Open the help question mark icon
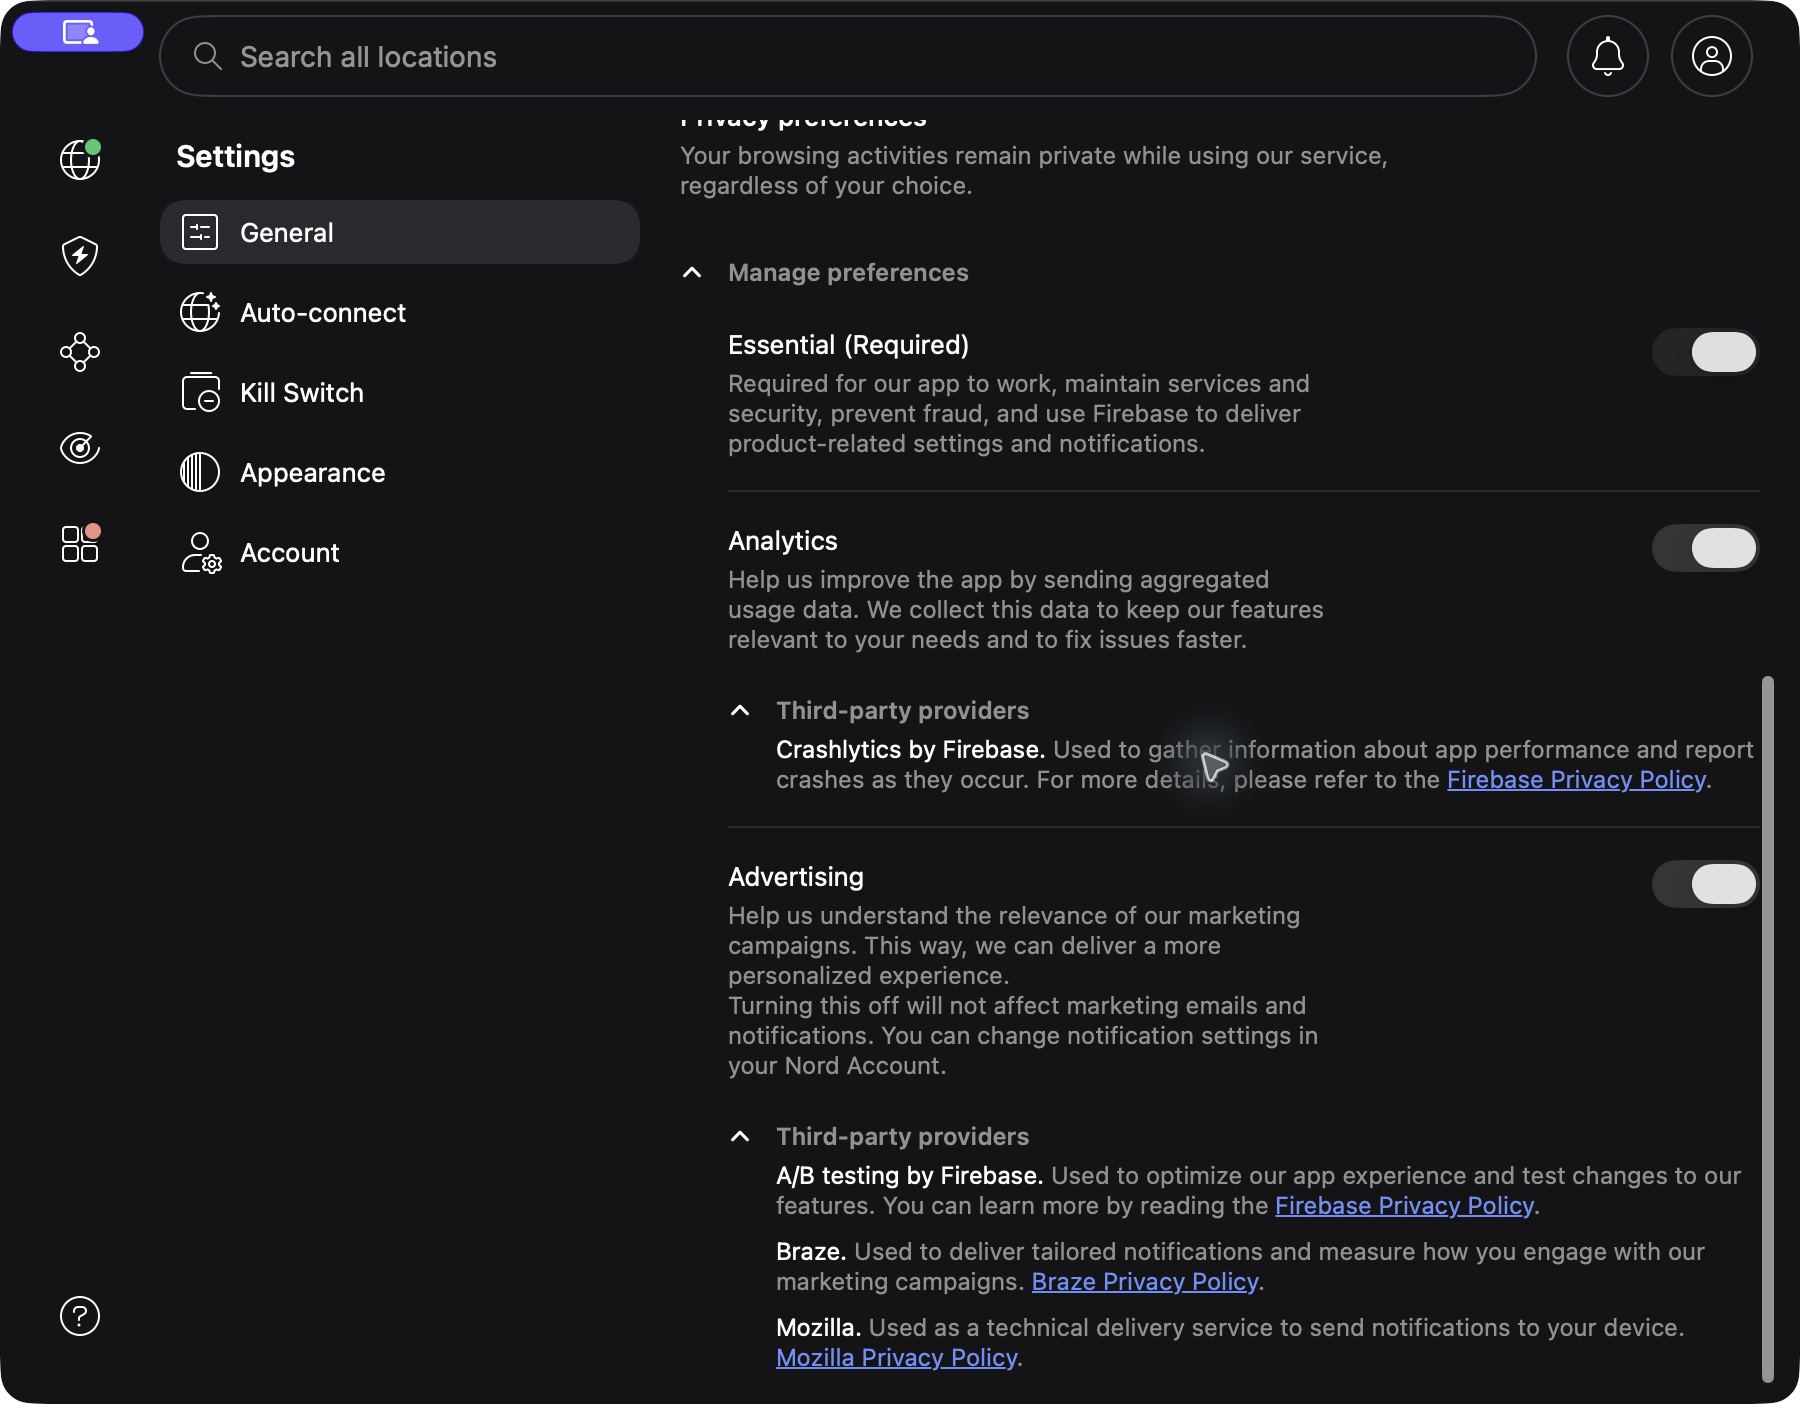Image resolution: width=1800 pixels, height=1404 pixels. pos(80,1316)
